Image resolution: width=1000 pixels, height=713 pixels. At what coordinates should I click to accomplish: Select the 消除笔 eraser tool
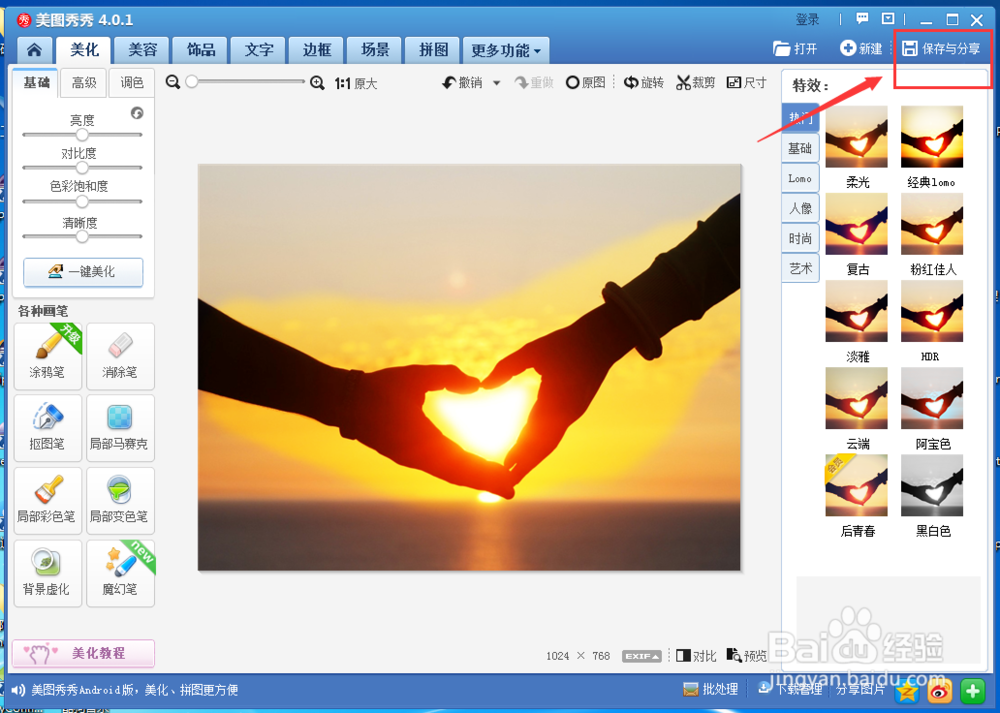[120, 356]
